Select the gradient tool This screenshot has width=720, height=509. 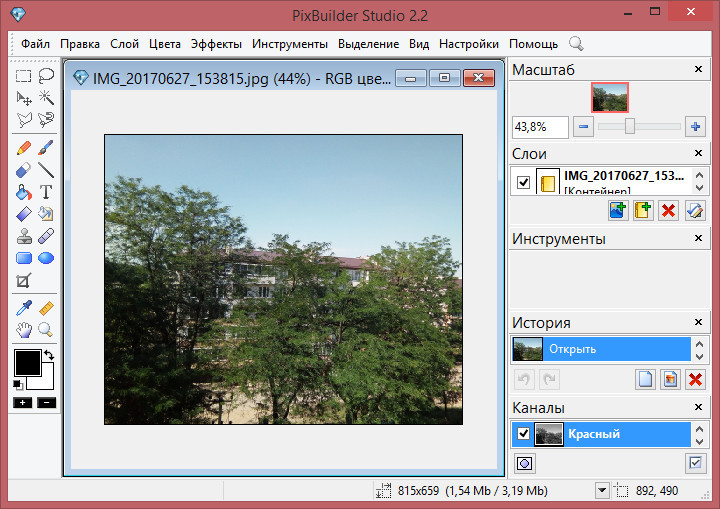24,214
